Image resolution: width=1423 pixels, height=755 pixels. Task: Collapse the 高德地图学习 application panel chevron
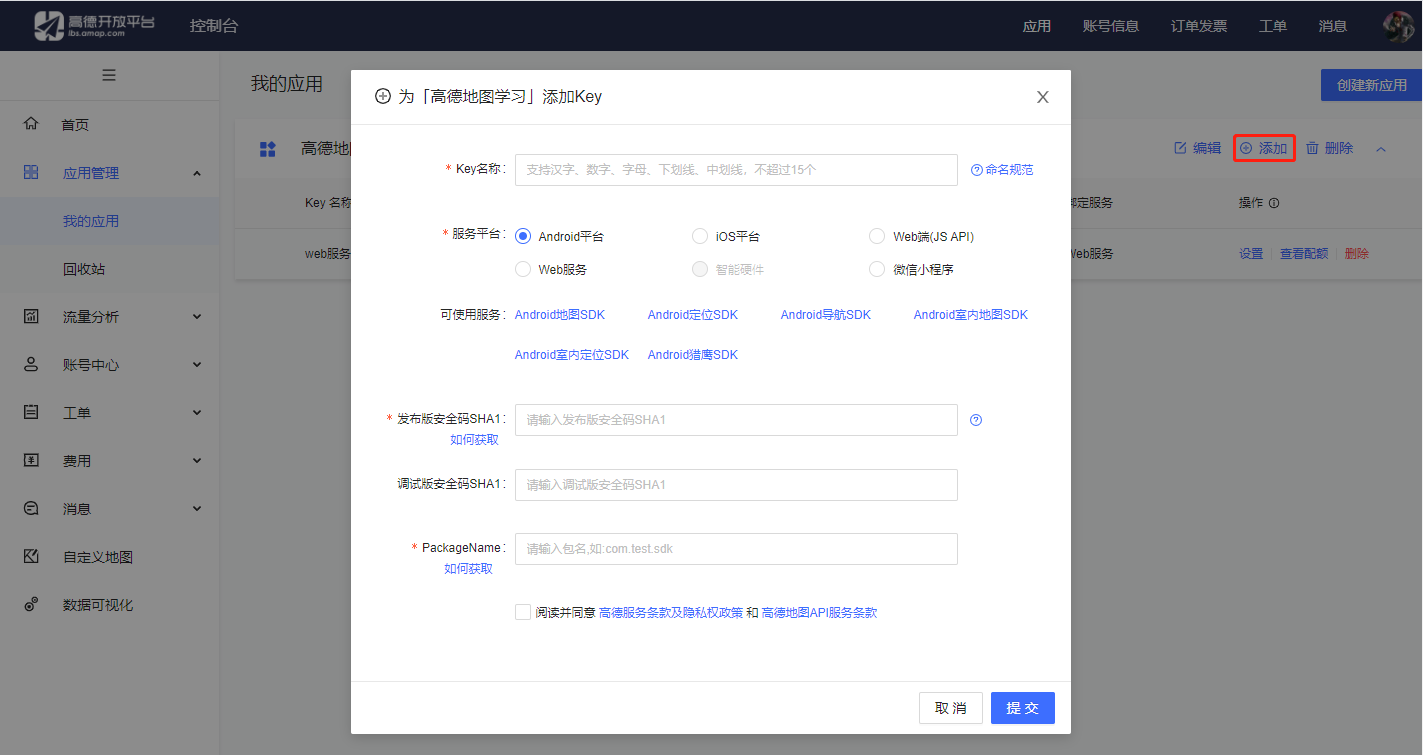[x=1381, y=149]
